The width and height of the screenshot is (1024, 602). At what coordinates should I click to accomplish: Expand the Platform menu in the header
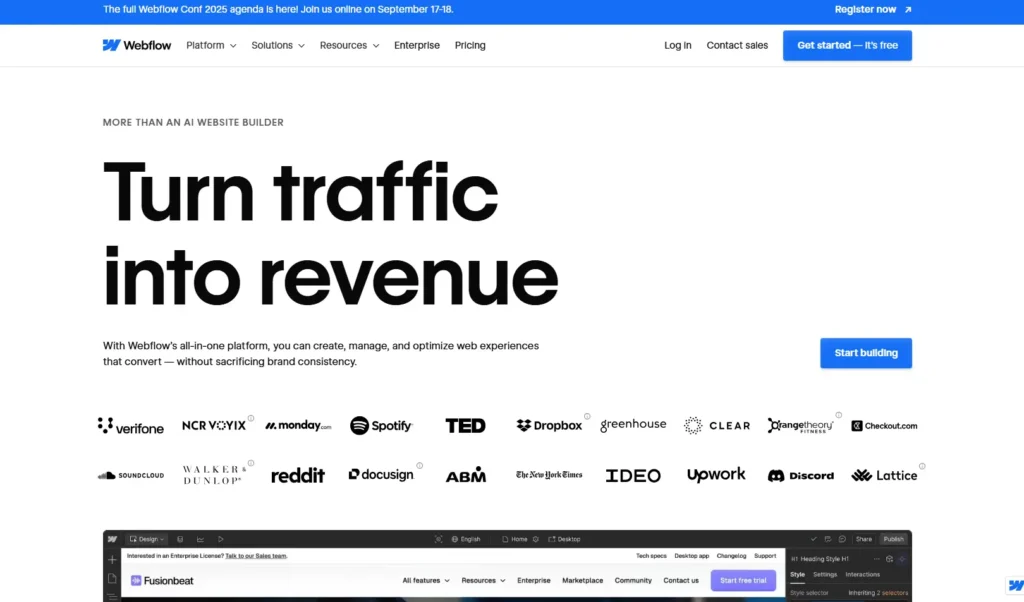211,46
